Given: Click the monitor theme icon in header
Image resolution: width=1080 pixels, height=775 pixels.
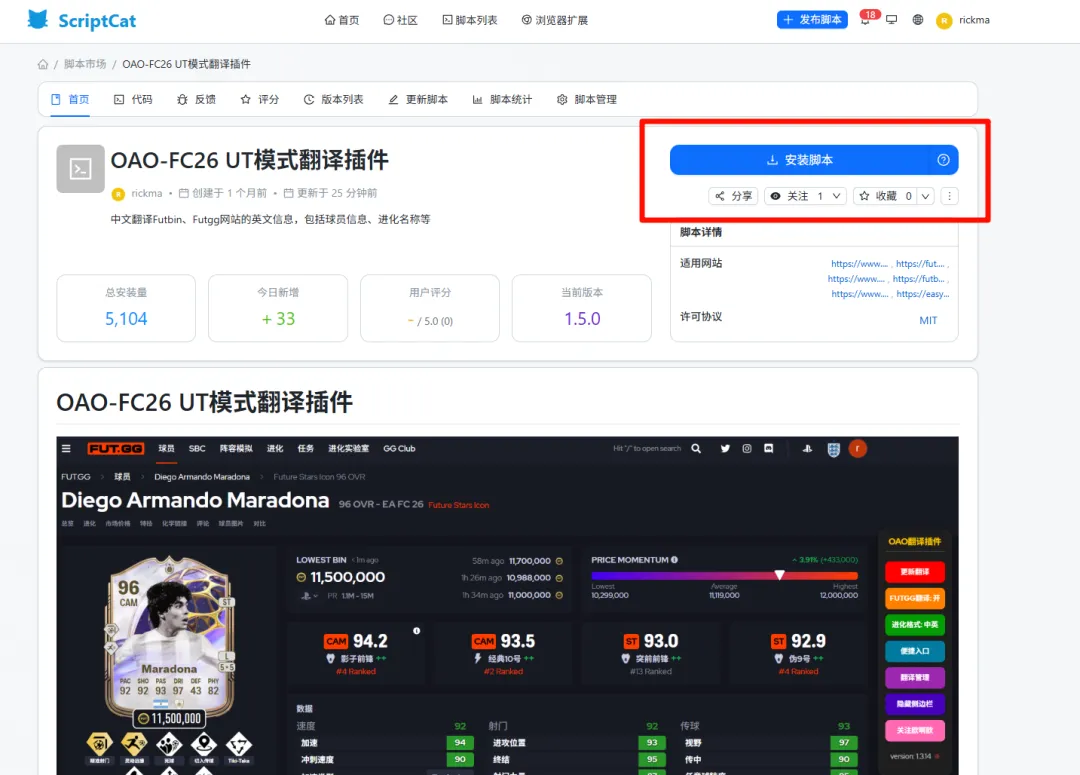Looking at the screenshot, I should (x=891, y=20).
